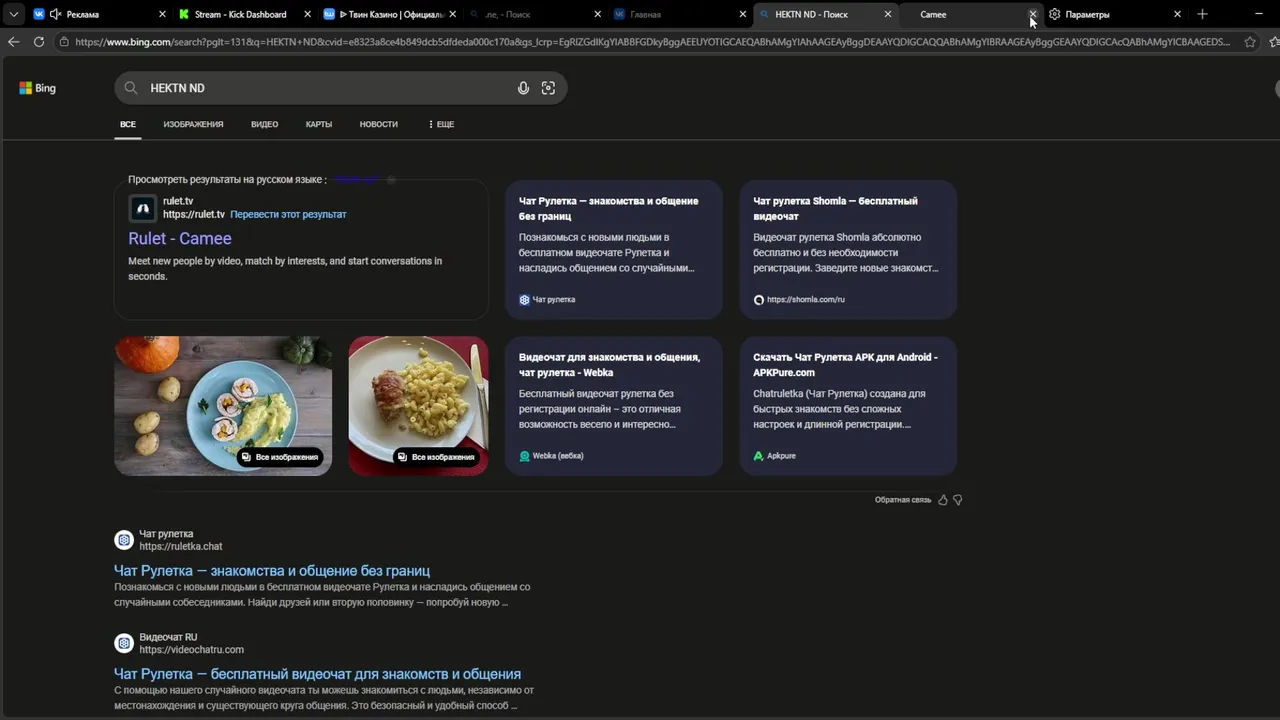Go back to previous page
The width and height of the screenshot is (1280, 720).
click(x=13, y=42)
